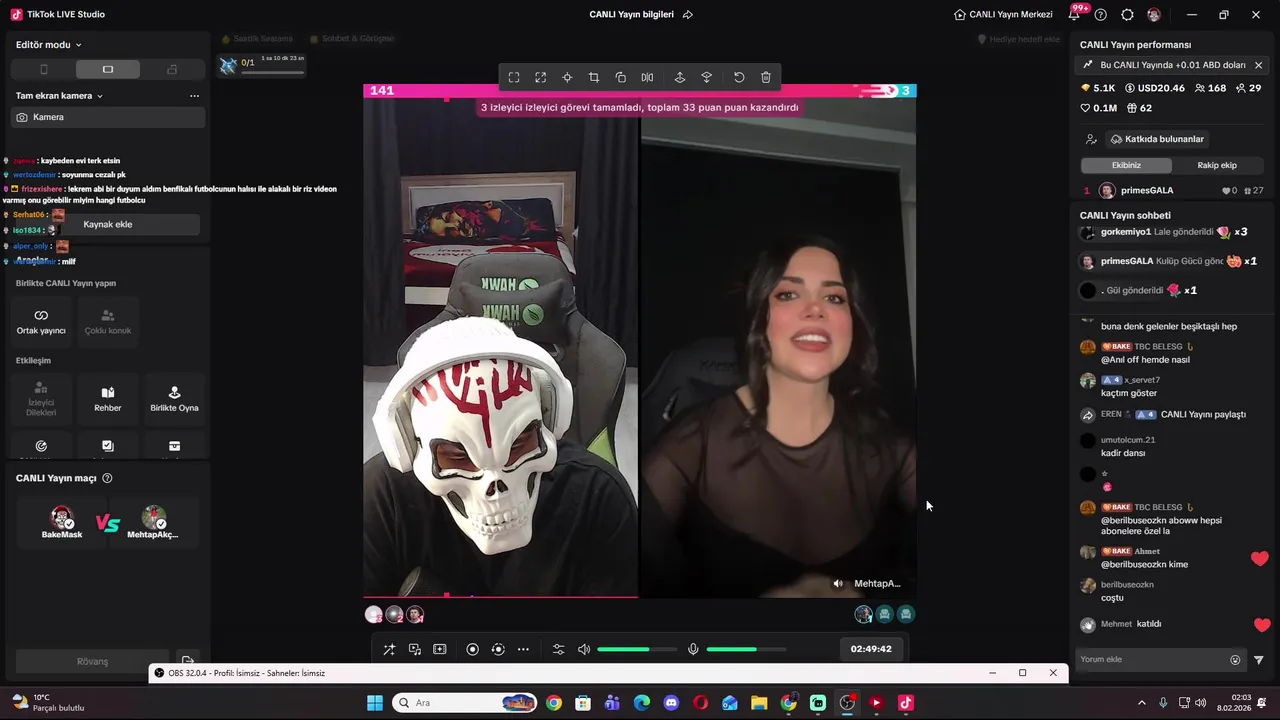The width and height of the screenshot is (1280, 720).
Task: Select the crop tool in the source toolbar
Action: point(594,78)
